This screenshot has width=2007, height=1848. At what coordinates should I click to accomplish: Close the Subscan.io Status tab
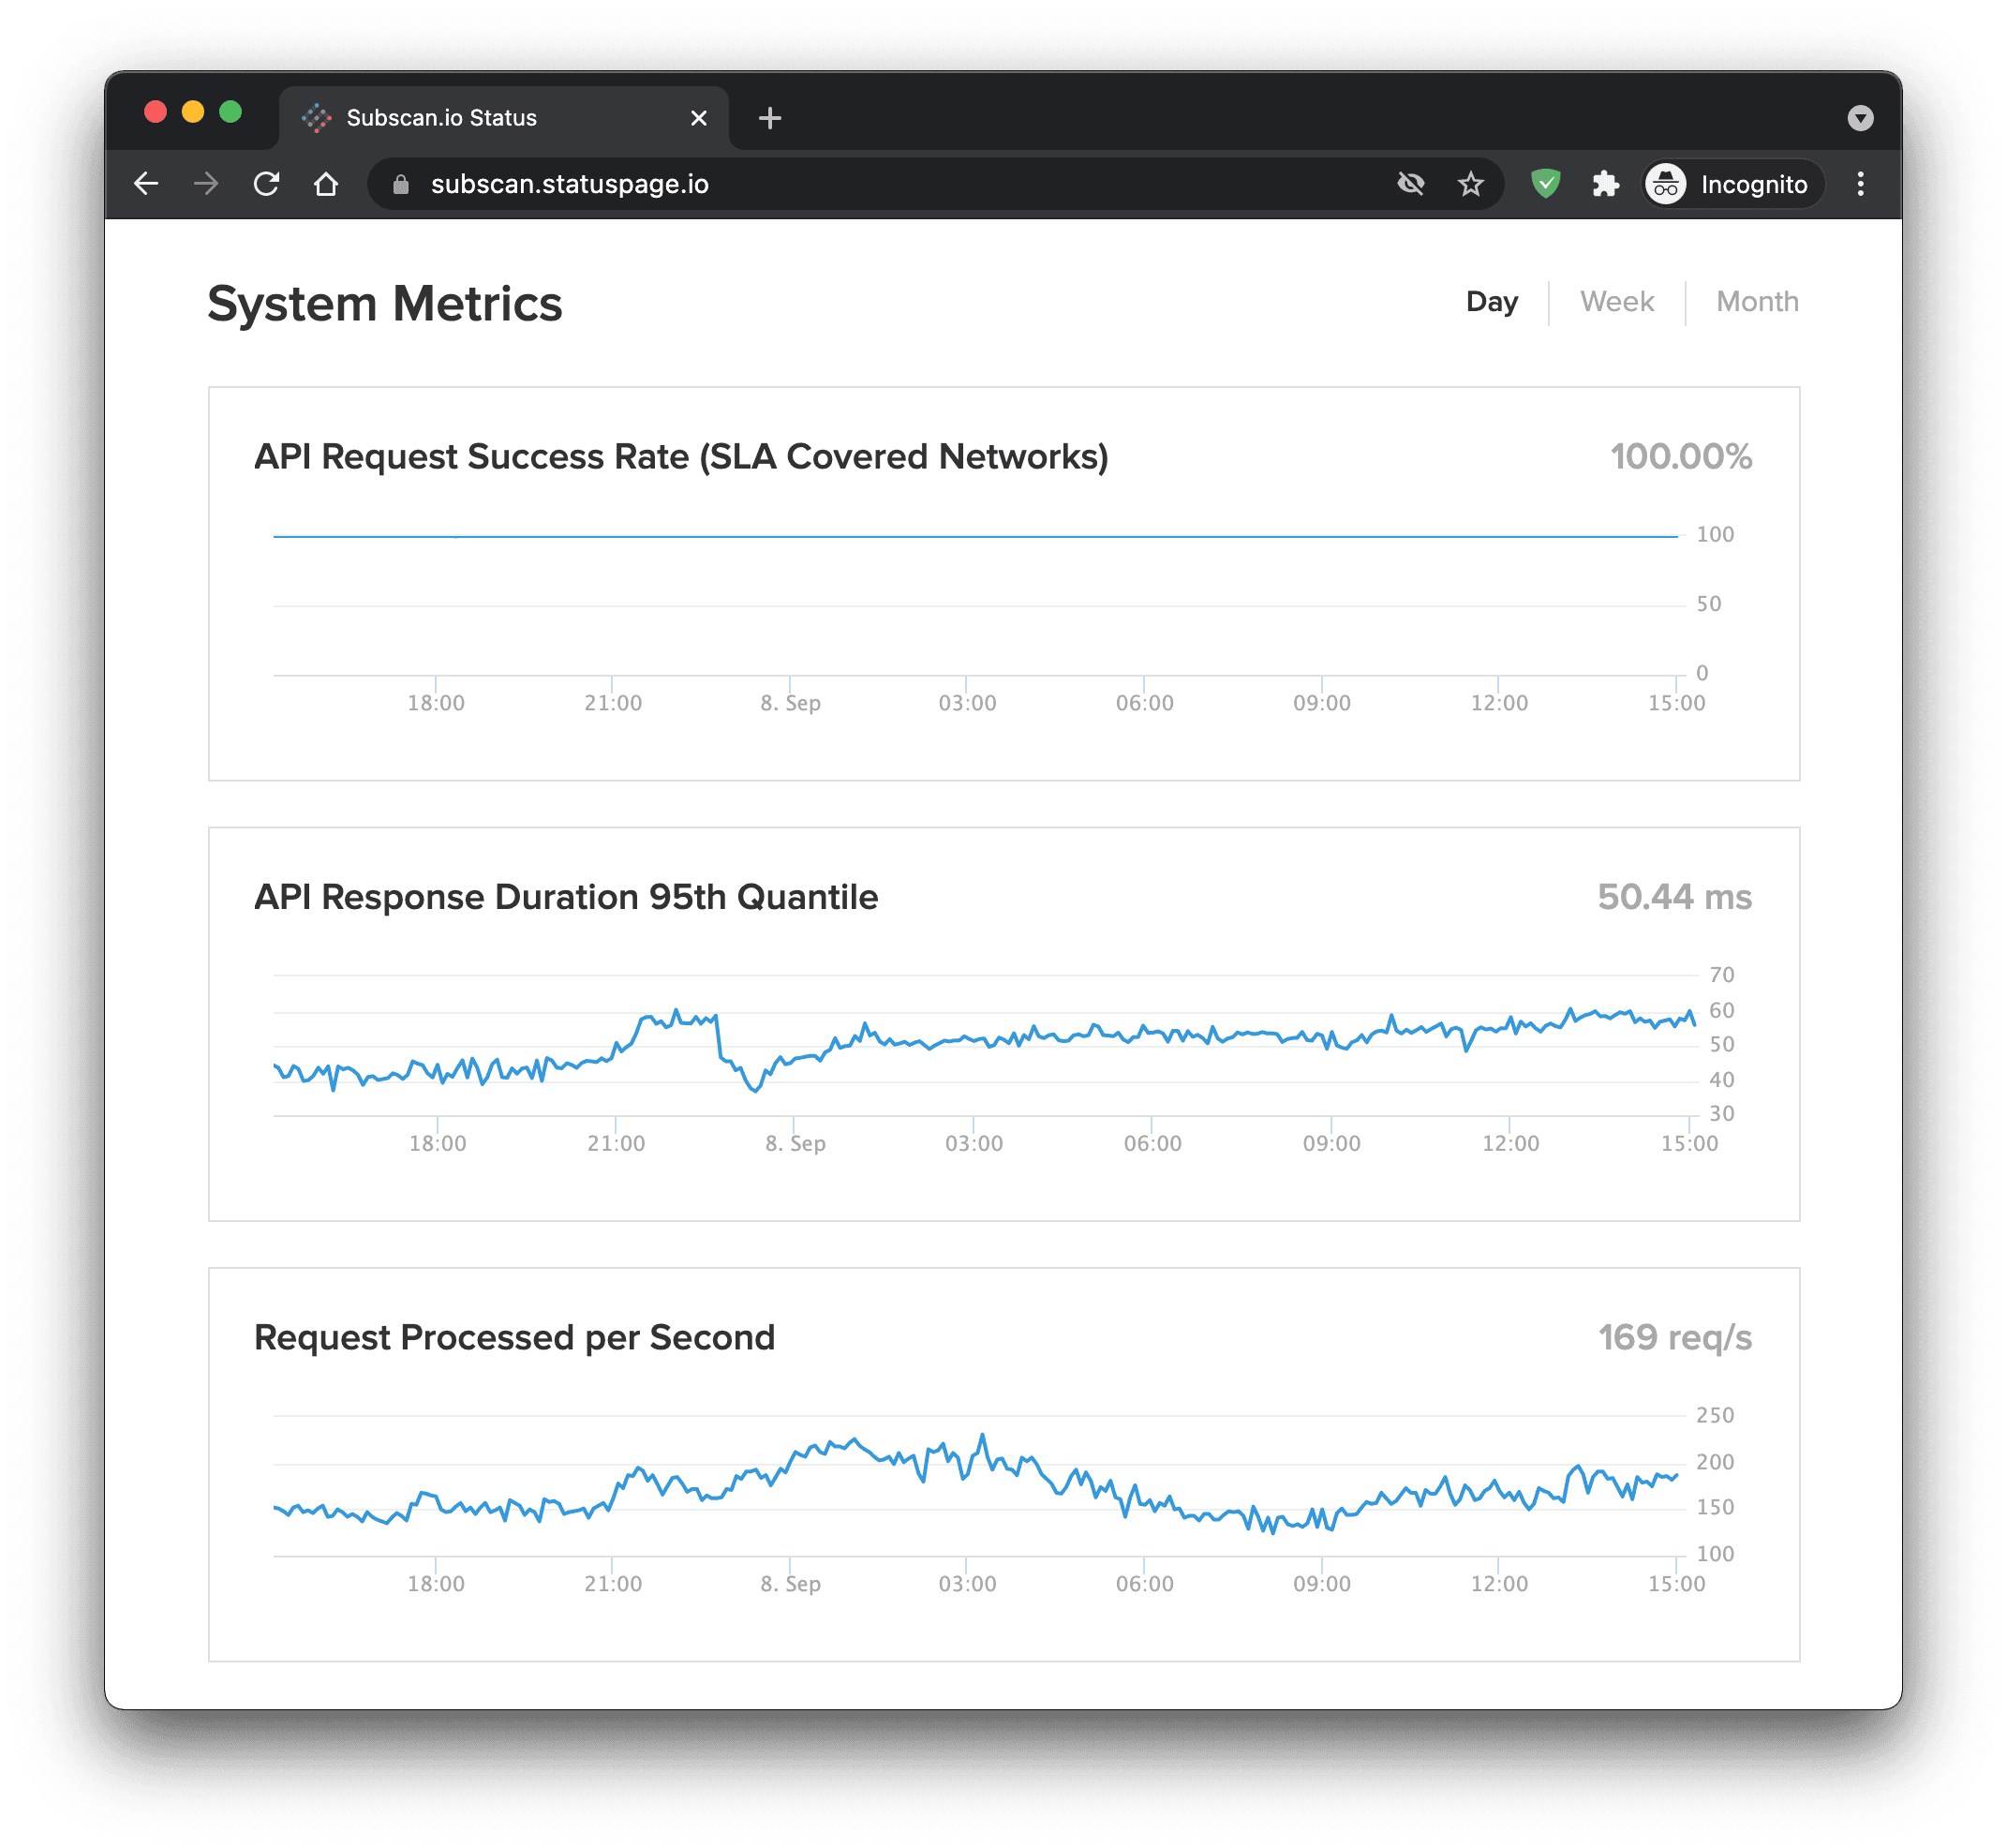tap(699, 118)
